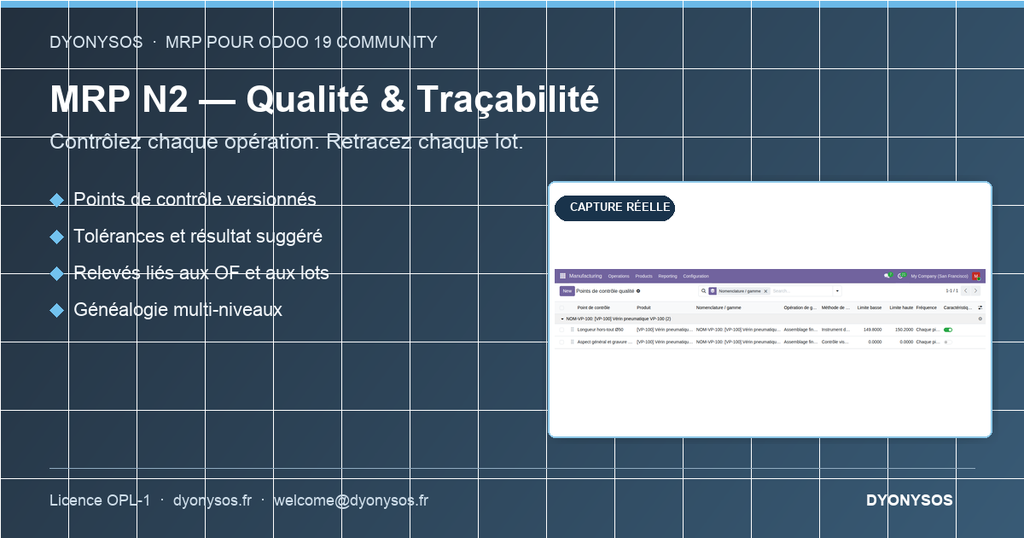Open the conversations chat bubble icon
The height and width of the screenshot is (538, 1024).
[x=888, y=276]
